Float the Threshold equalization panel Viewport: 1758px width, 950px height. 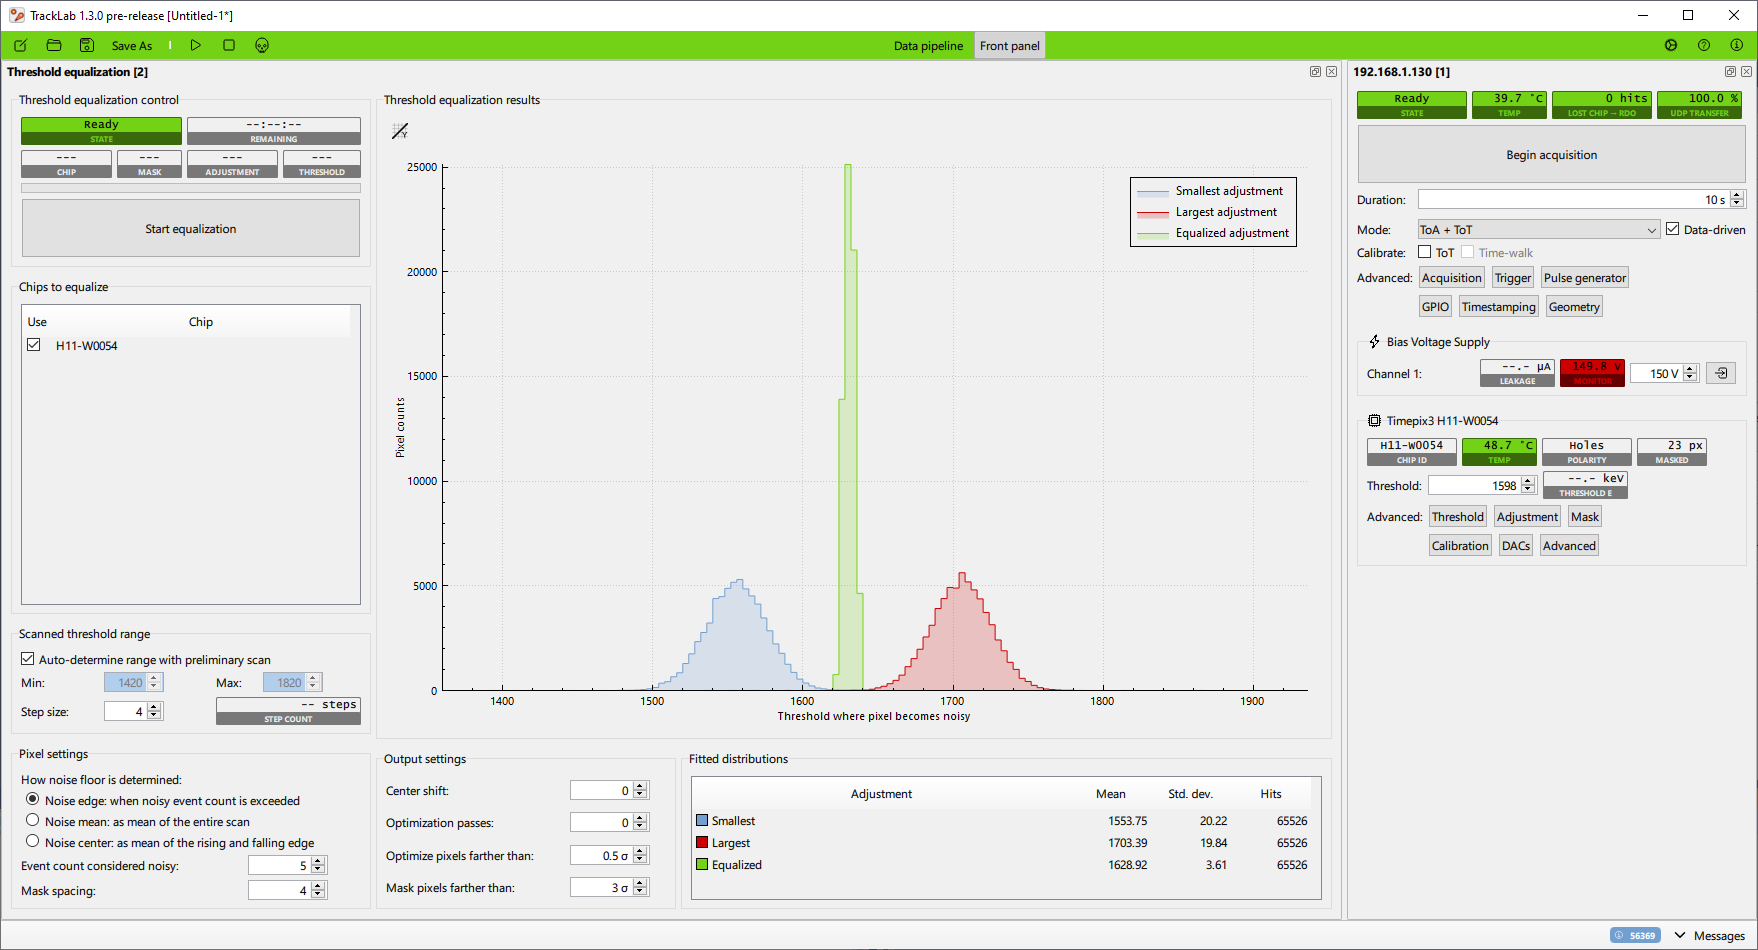(1315, 72)
